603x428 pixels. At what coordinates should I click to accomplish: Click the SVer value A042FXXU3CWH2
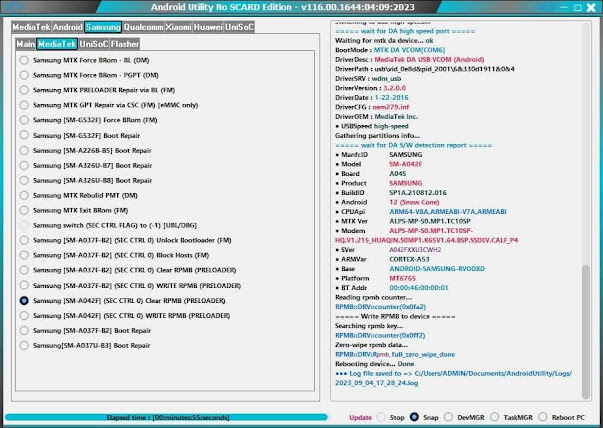click(415, 250)
